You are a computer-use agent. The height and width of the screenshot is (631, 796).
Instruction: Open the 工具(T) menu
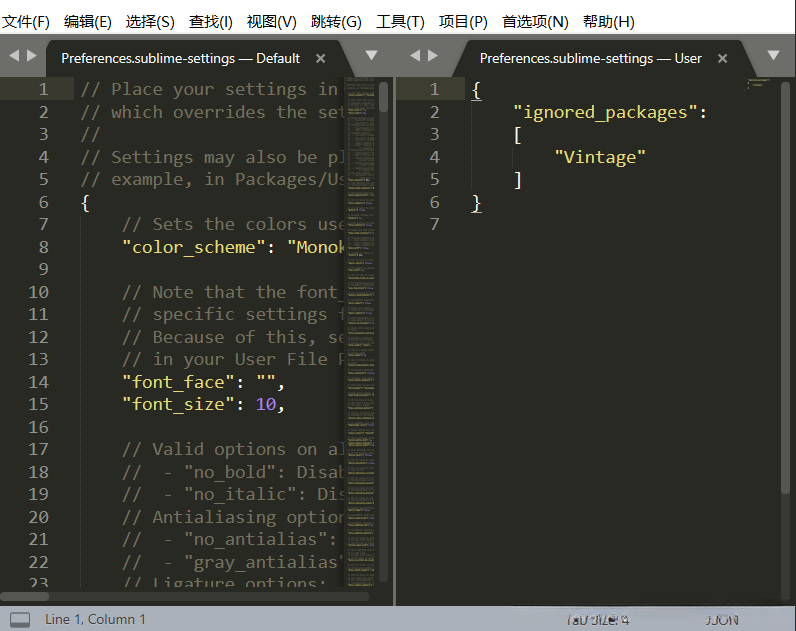pyautogui.click(x=400, y=22)
